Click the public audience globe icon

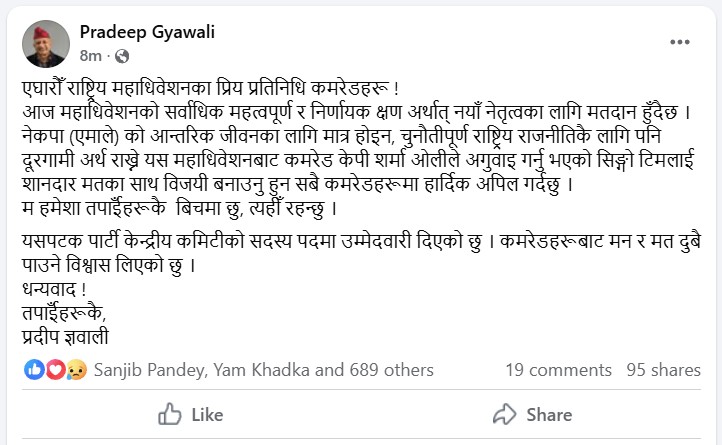[122, 54]
